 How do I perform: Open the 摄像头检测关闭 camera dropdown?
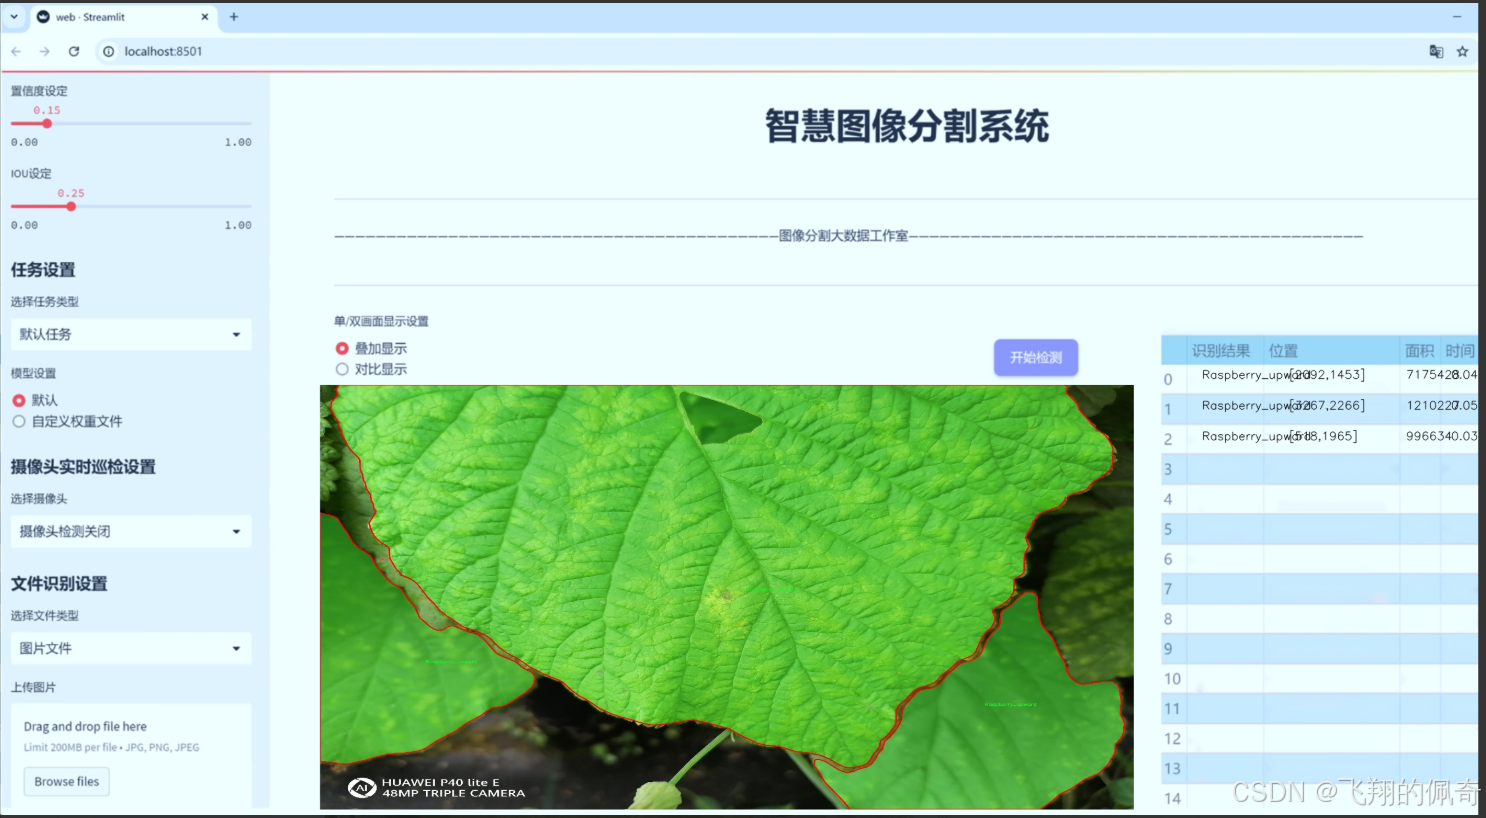pos(131,531)
